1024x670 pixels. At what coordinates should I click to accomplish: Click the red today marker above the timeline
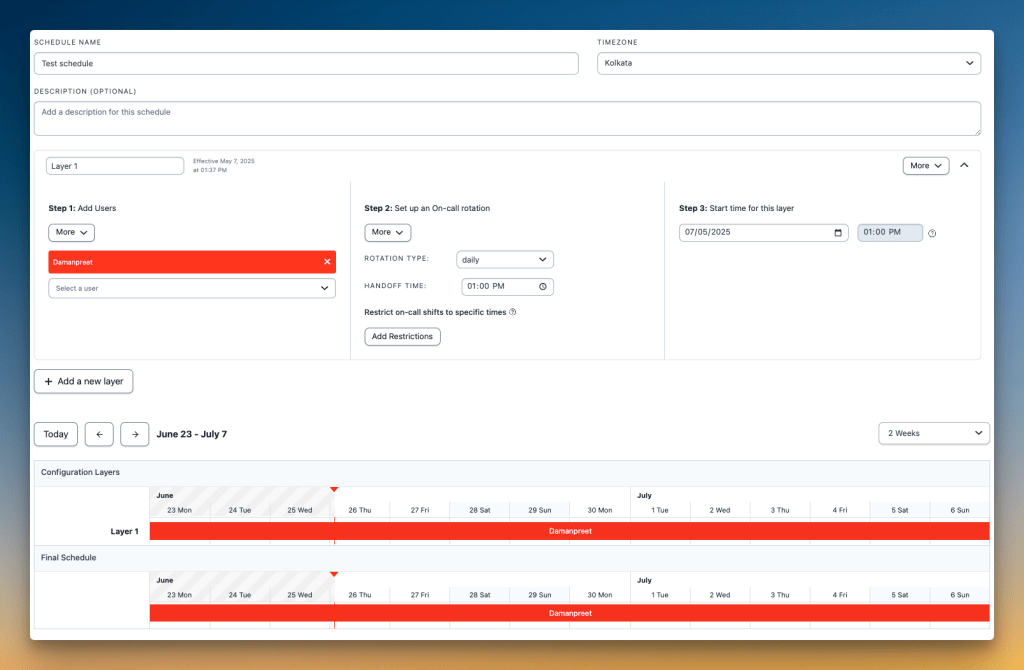pyautogui.click(x=334, y=489)
